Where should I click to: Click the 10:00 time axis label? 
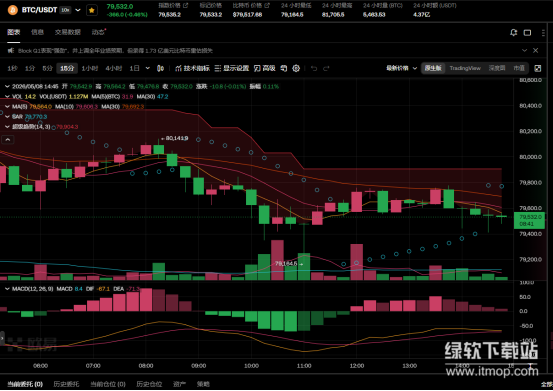pos(251,366)
